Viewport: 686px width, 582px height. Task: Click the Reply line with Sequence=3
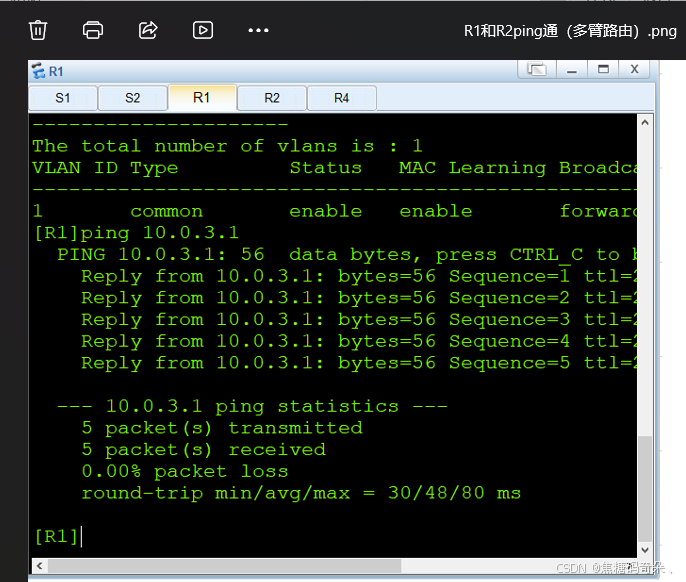coord(359,320)
